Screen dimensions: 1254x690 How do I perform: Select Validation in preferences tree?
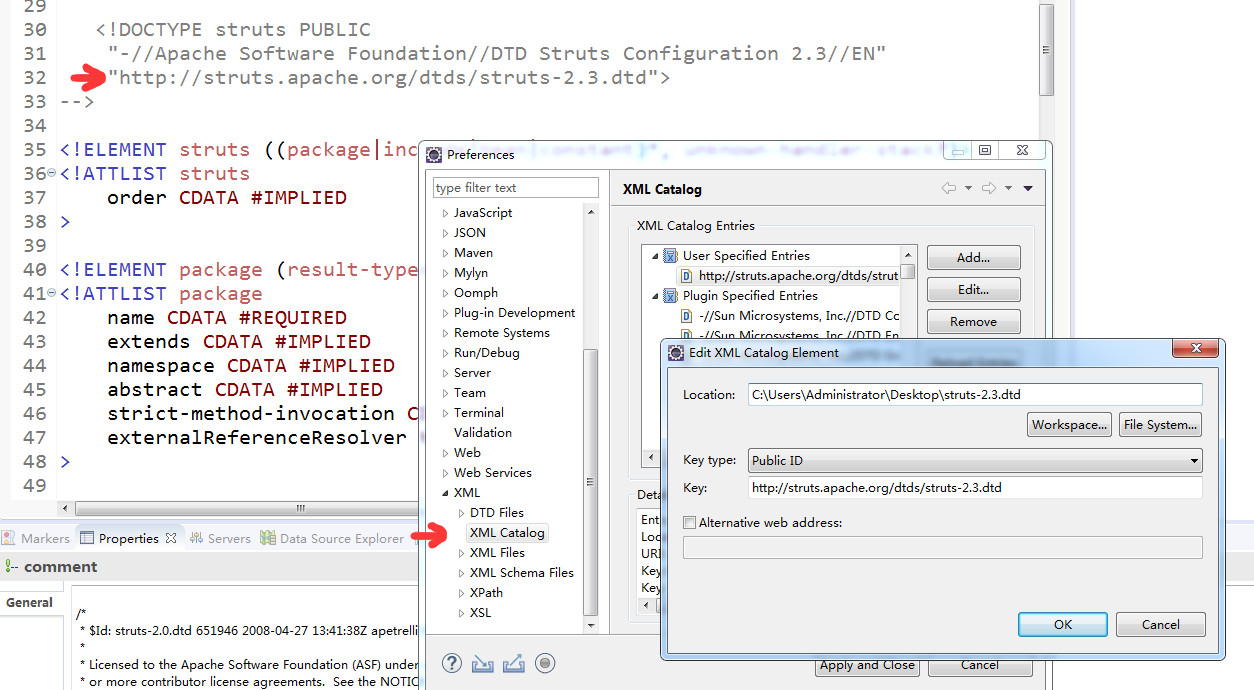click(482, 433)
